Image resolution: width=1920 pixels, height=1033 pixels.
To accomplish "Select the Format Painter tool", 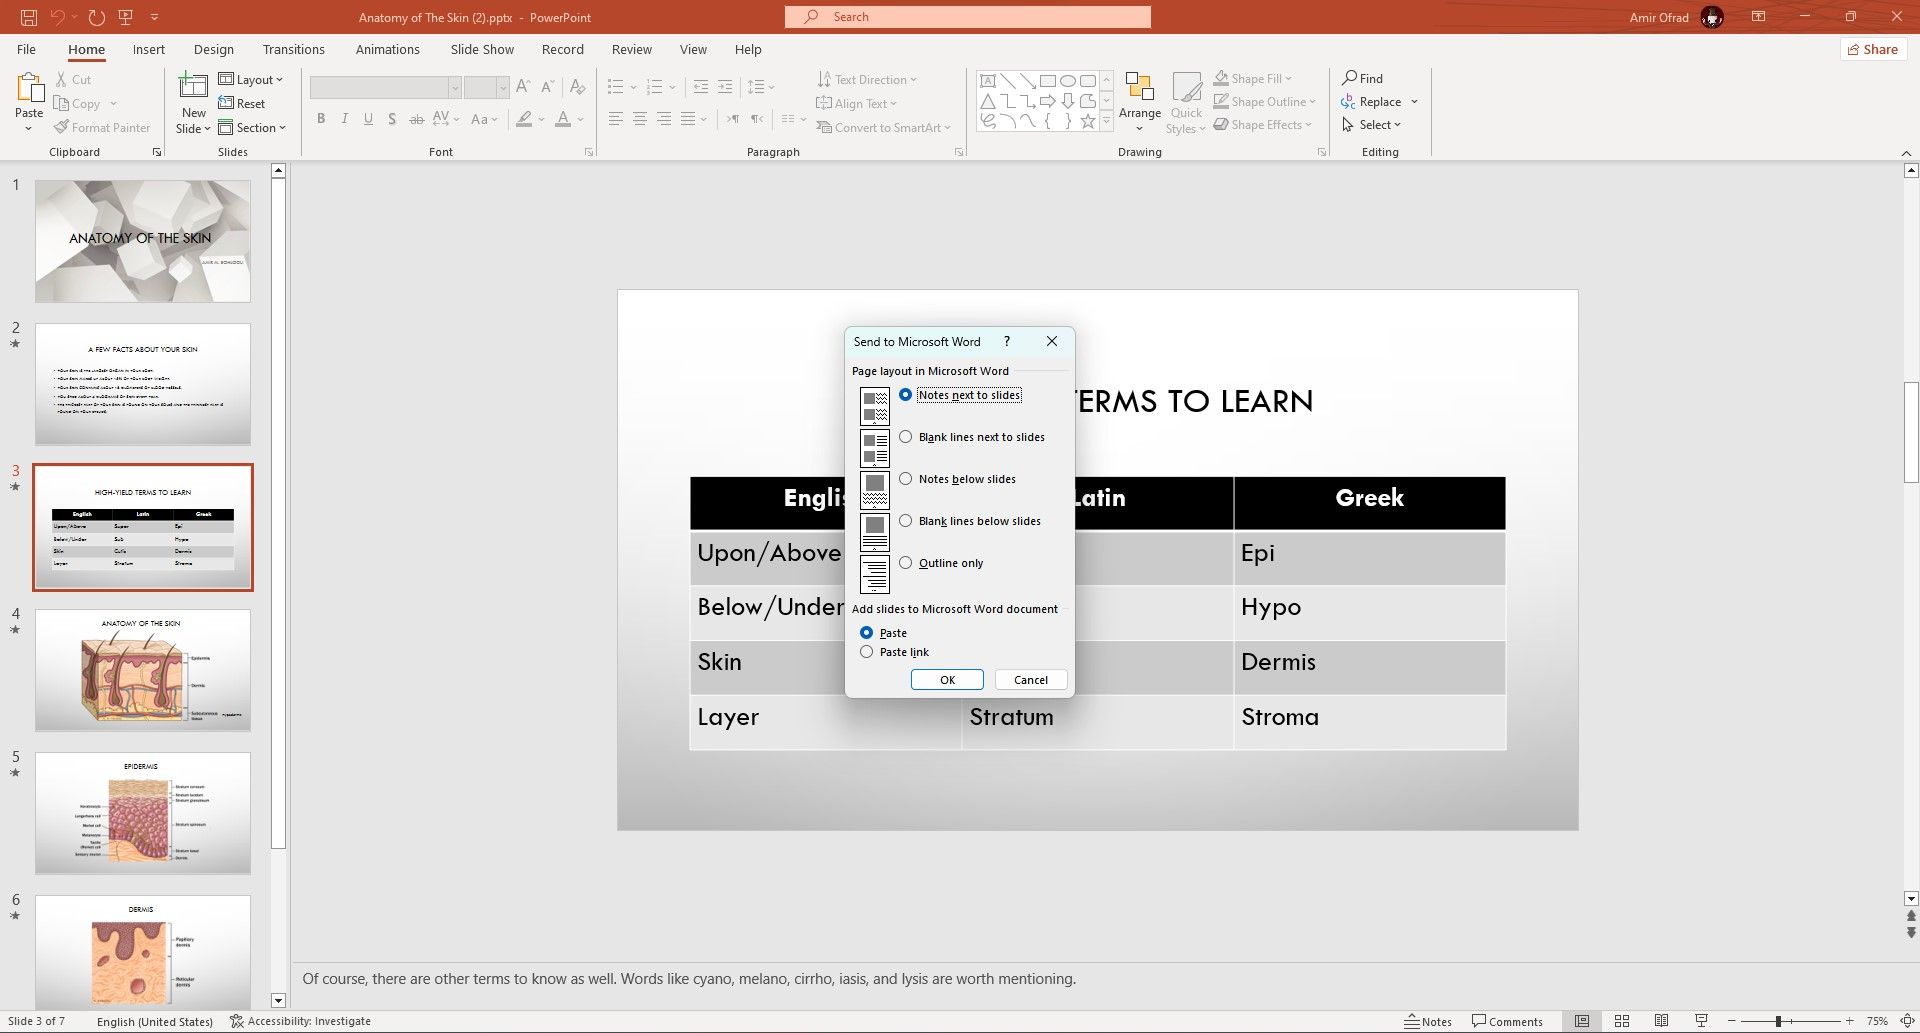I will click(102, 127).
